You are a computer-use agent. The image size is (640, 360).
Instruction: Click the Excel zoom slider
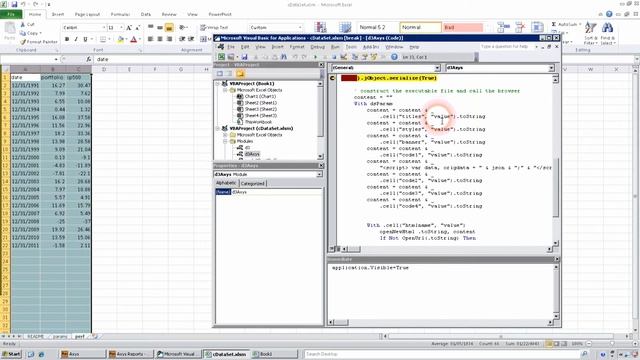(611, 344)
